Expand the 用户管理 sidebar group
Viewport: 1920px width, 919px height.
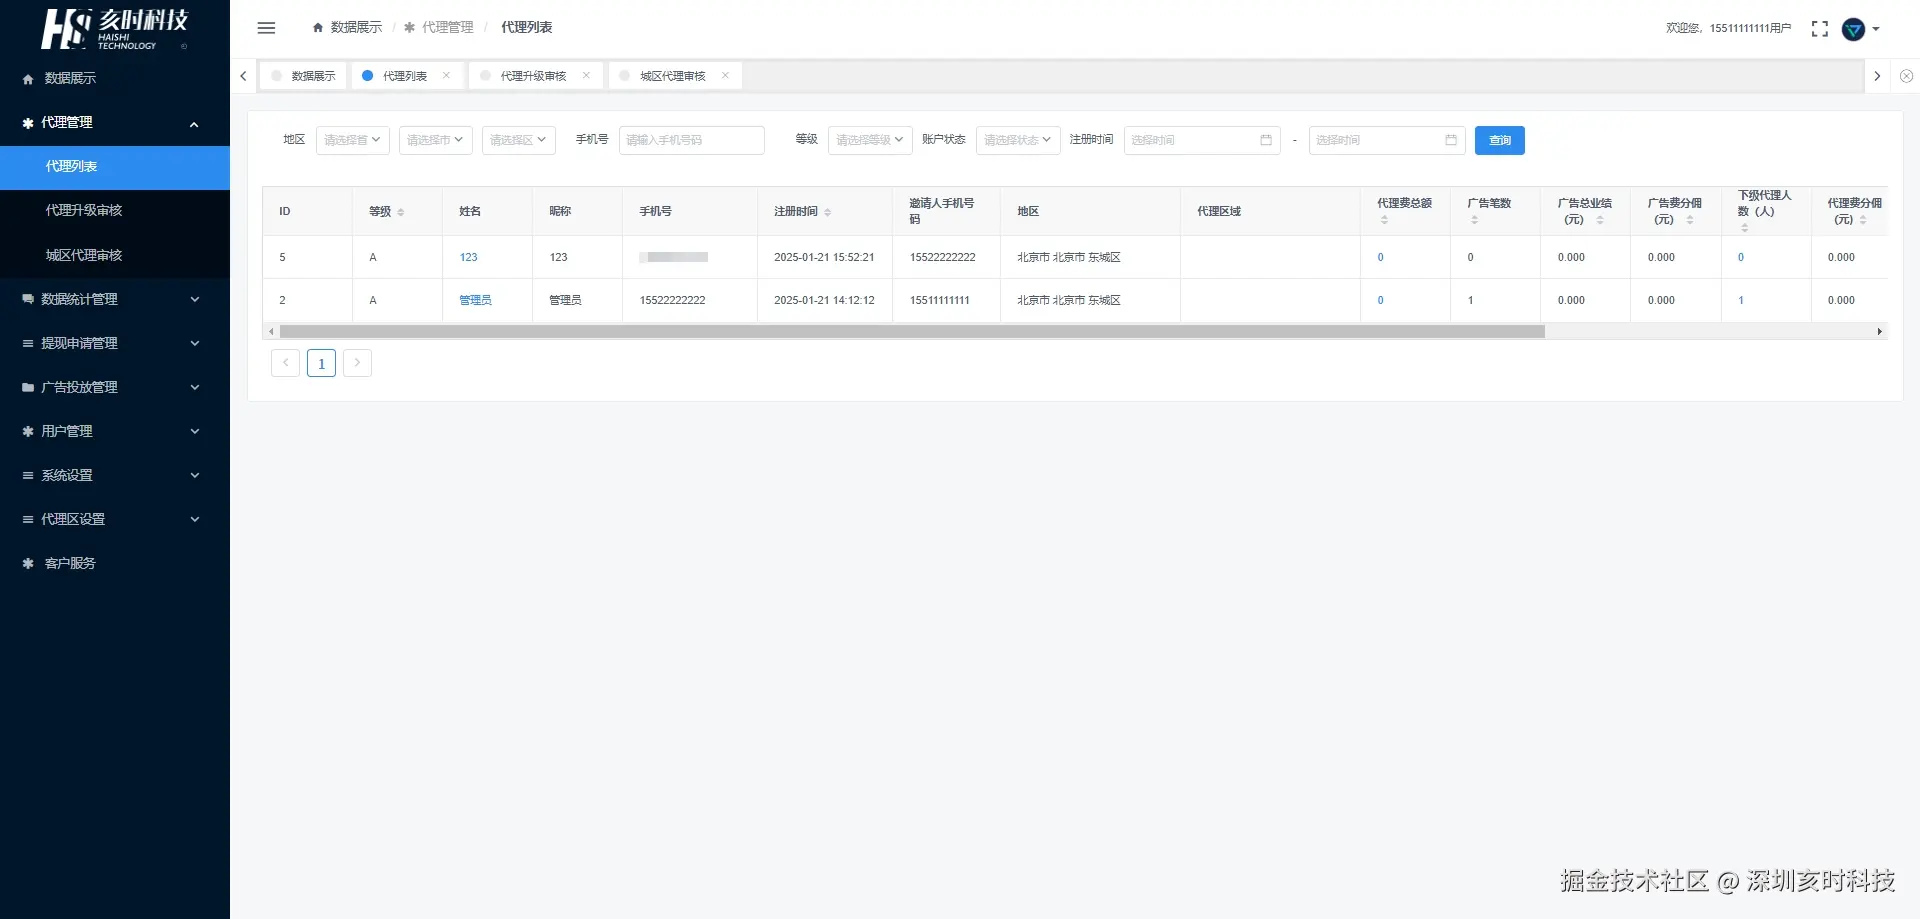coord(115,431)
